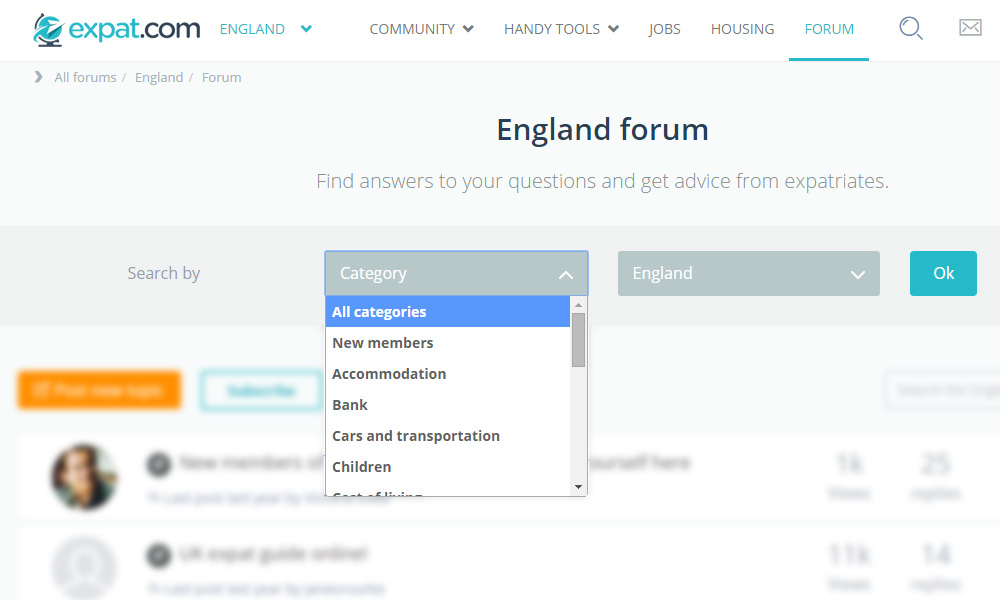1000x600 pixels.
Task: Expand the COMMUNITY menu
Action: 421,29
